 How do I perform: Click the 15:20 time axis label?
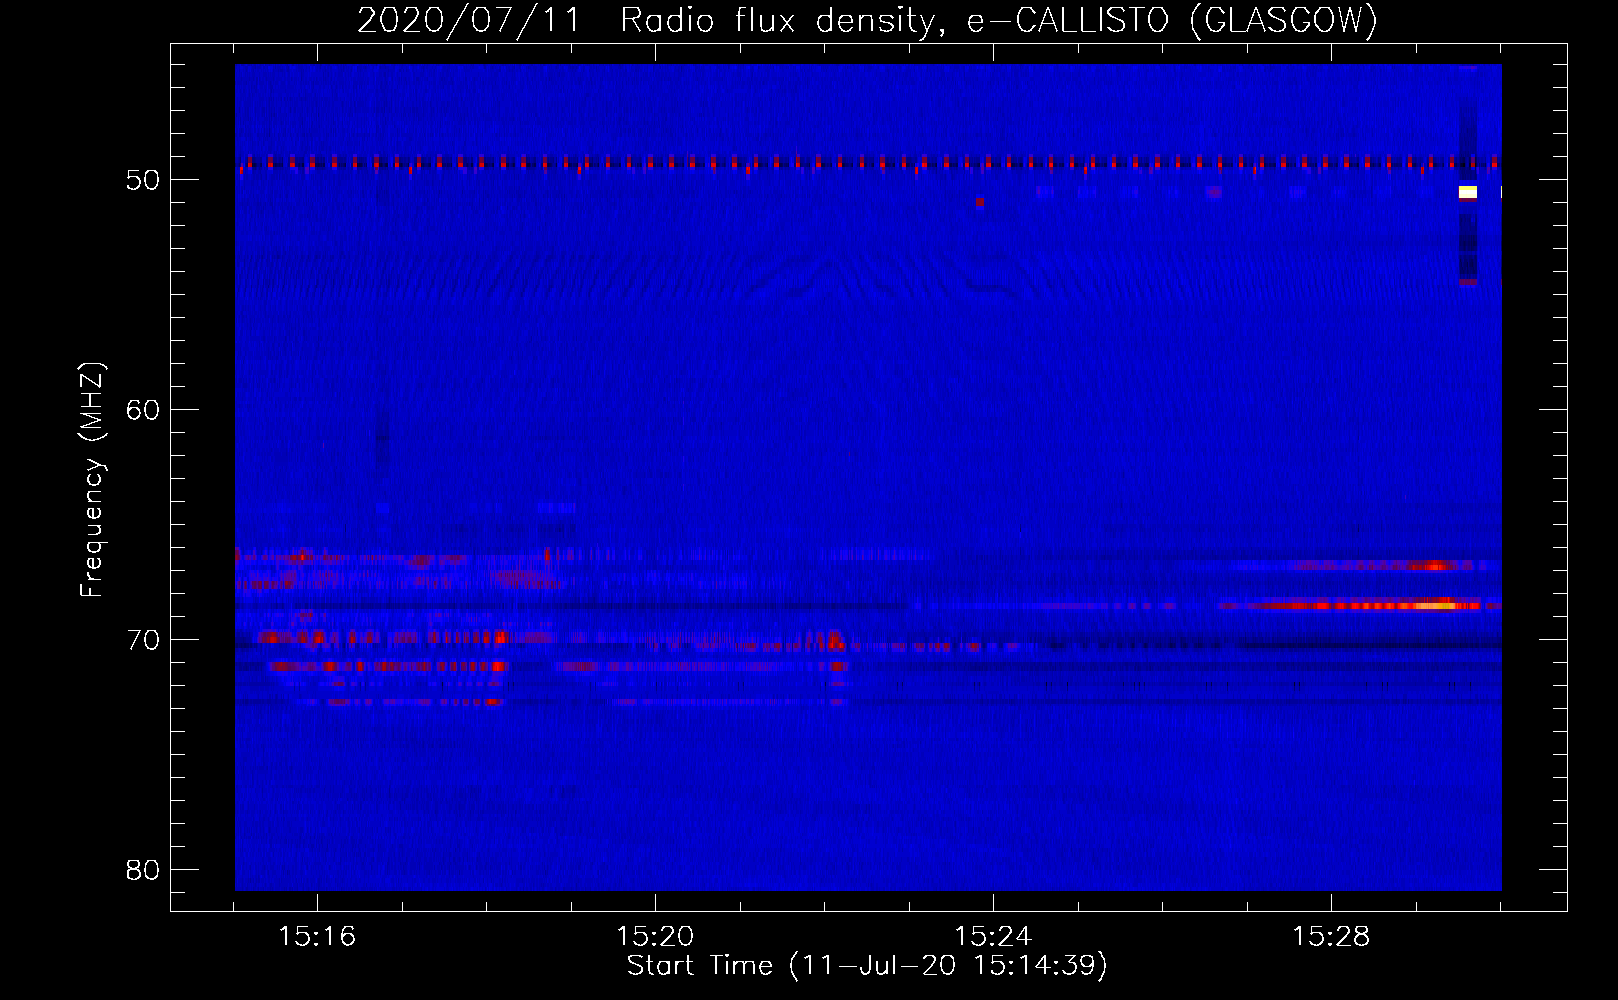(655, 937)
